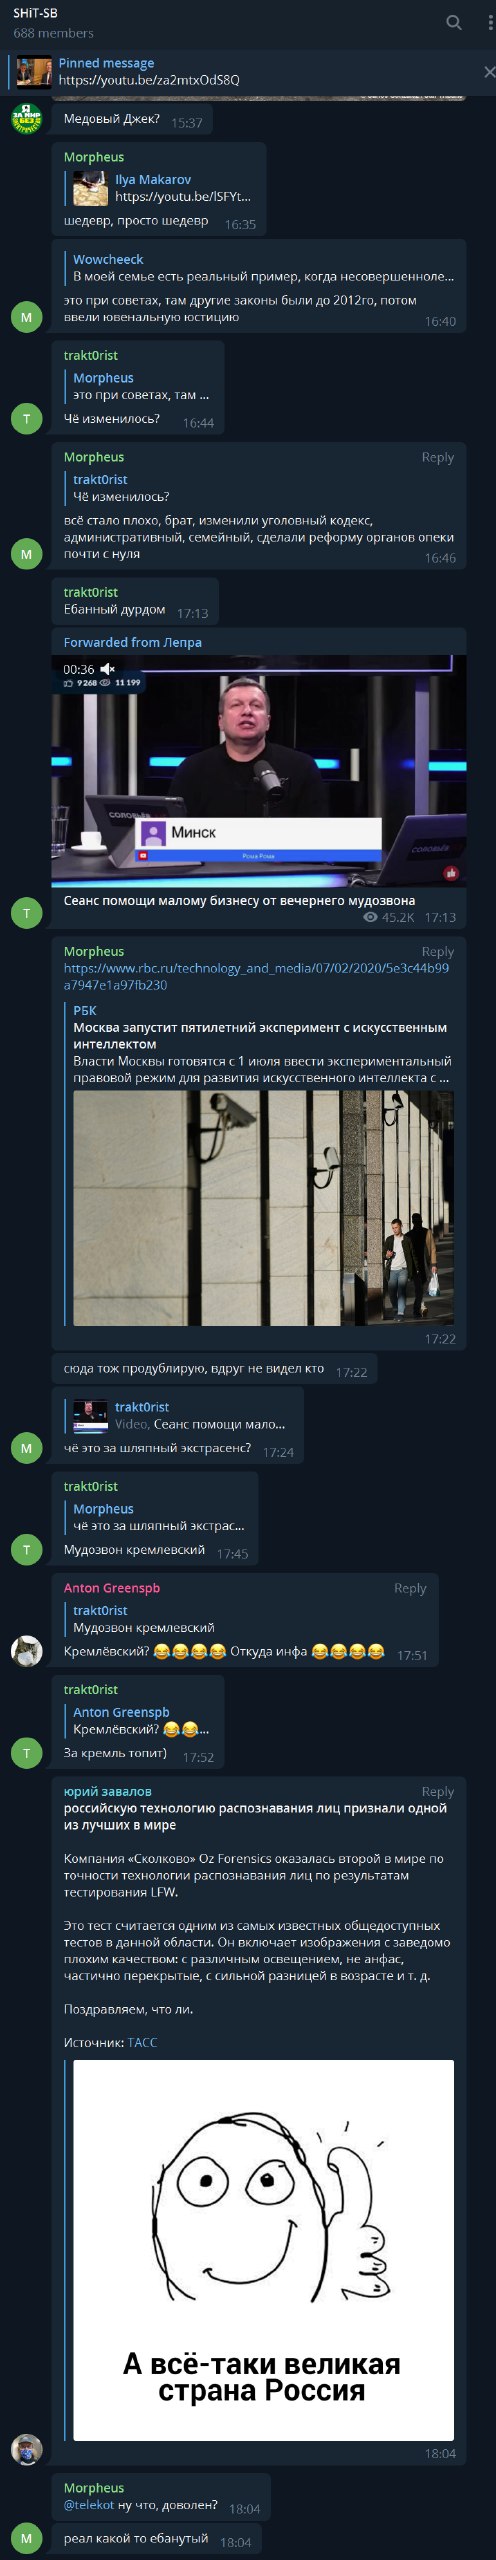Open the pinned YouTube message

(240, 72)
